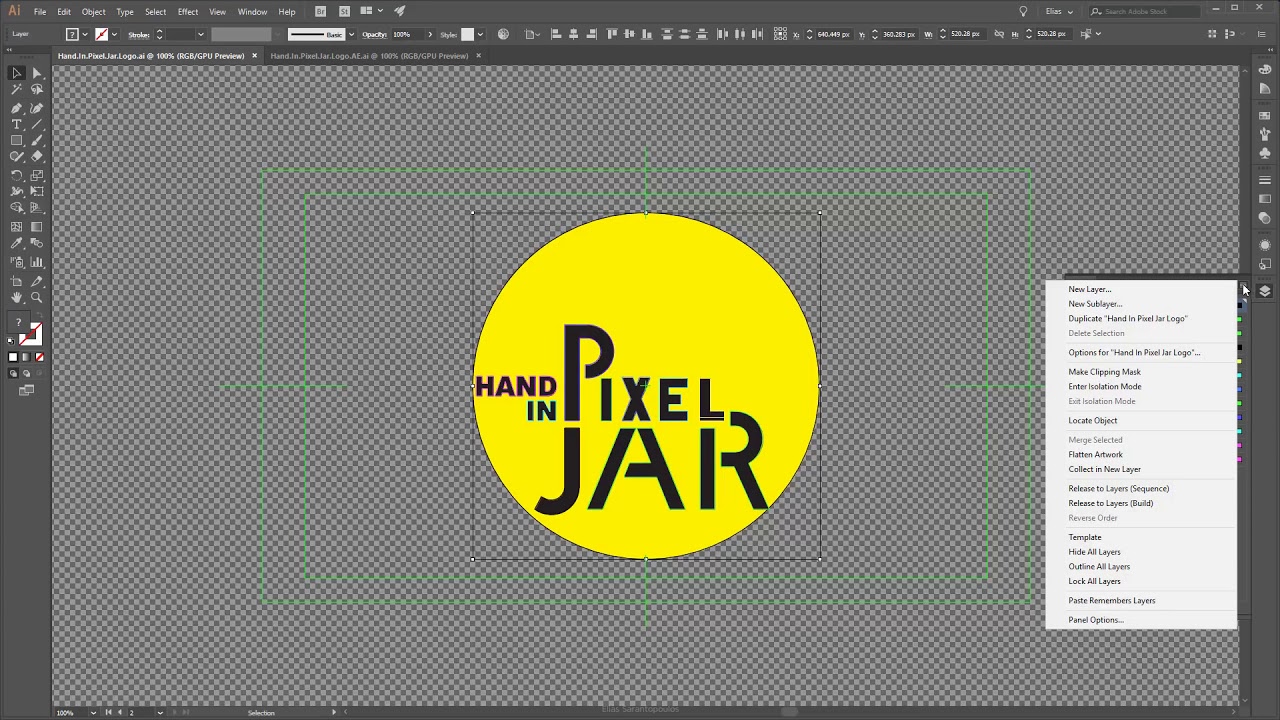The width and height of the screenshot is (1280, 720).
Task: Open Adobe Bridge via the Br icon
Action: [x=320, y=11]
